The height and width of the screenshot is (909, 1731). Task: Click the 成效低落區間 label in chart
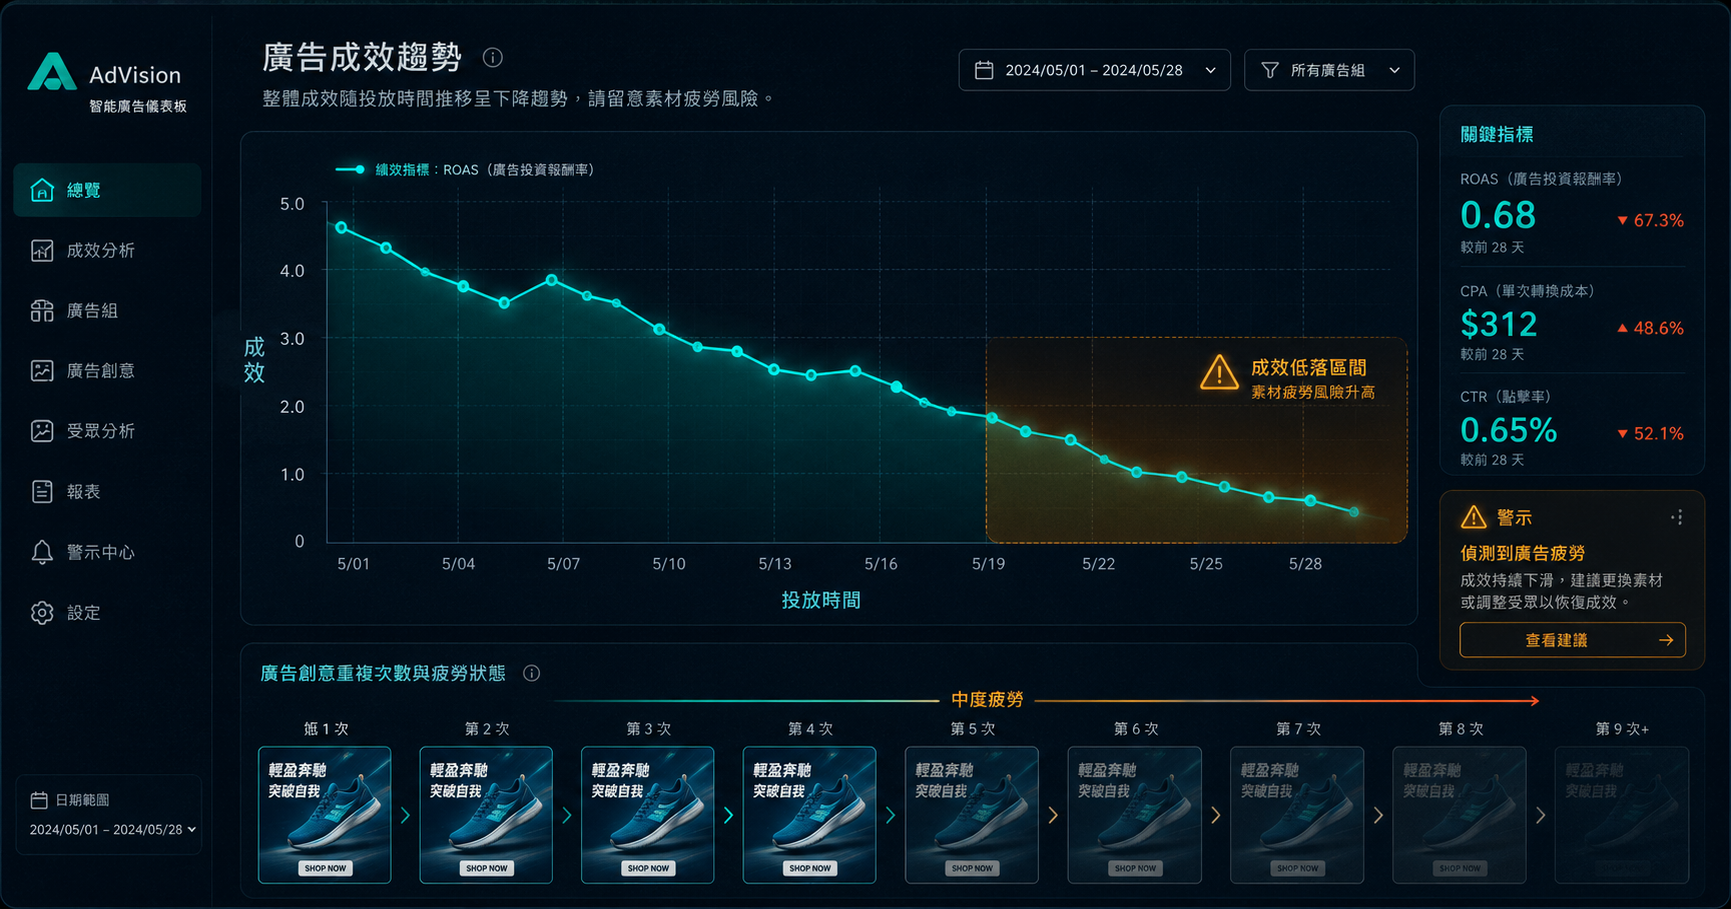pos(1309,368)
